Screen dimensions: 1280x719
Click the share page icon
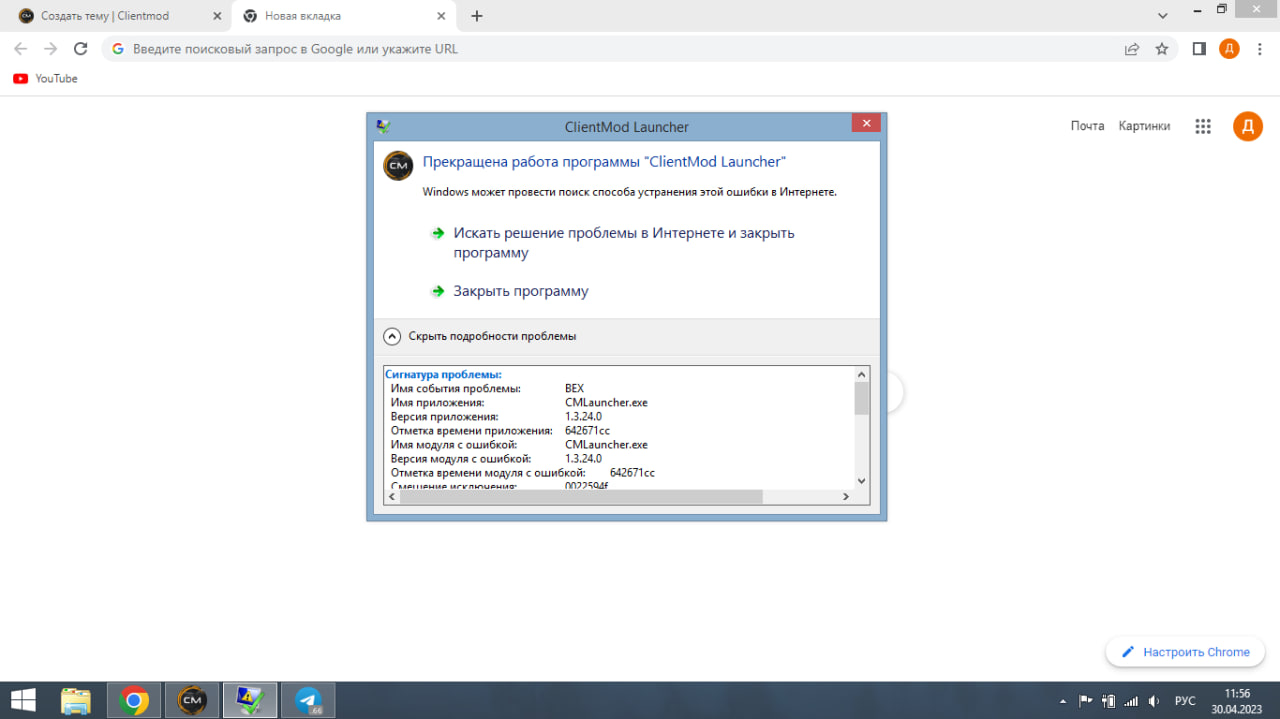1132,49
